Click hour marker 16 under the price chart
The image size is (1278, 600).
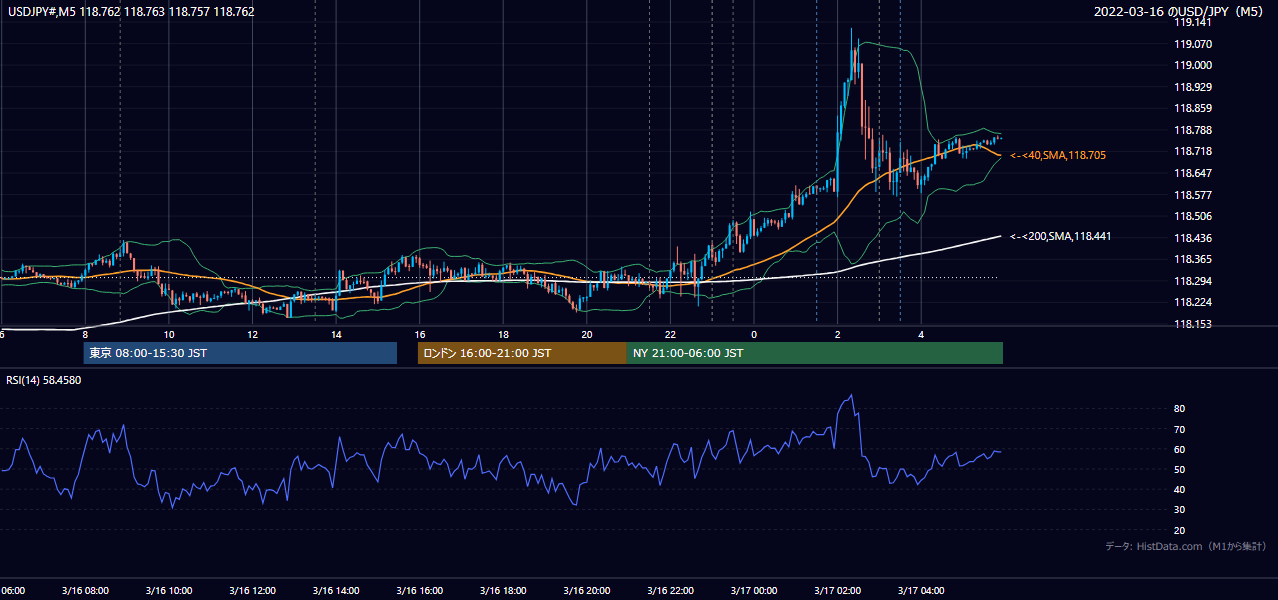[x=420, y=335]
